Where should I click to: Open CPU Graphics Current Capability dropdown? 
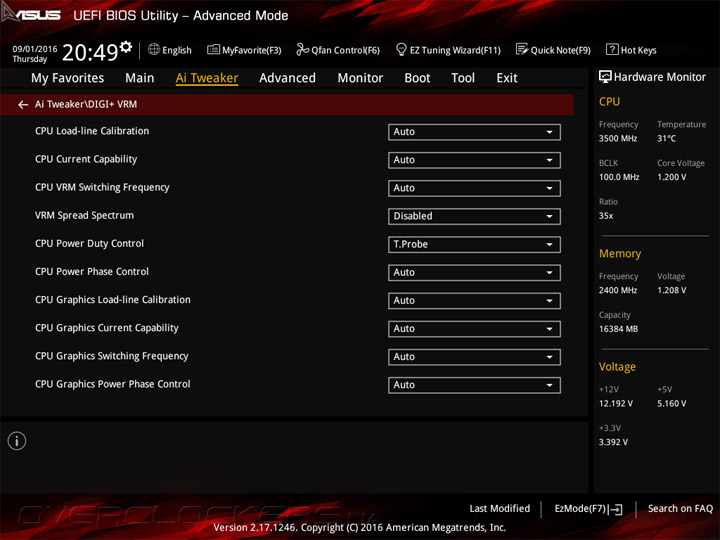[474, 329]
